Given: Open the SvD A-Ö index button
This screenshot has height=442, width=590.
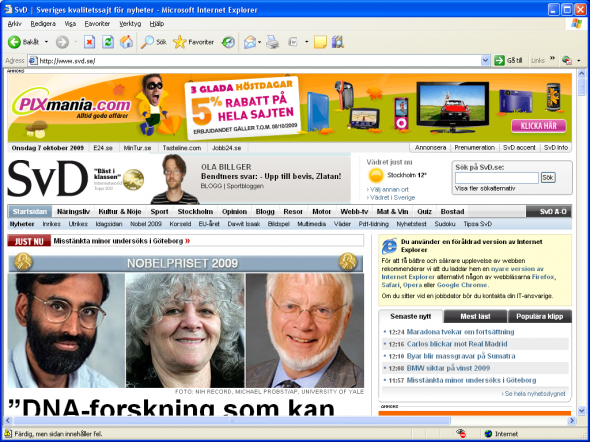Looking at the screenshot, I should (x=549, y=211).
